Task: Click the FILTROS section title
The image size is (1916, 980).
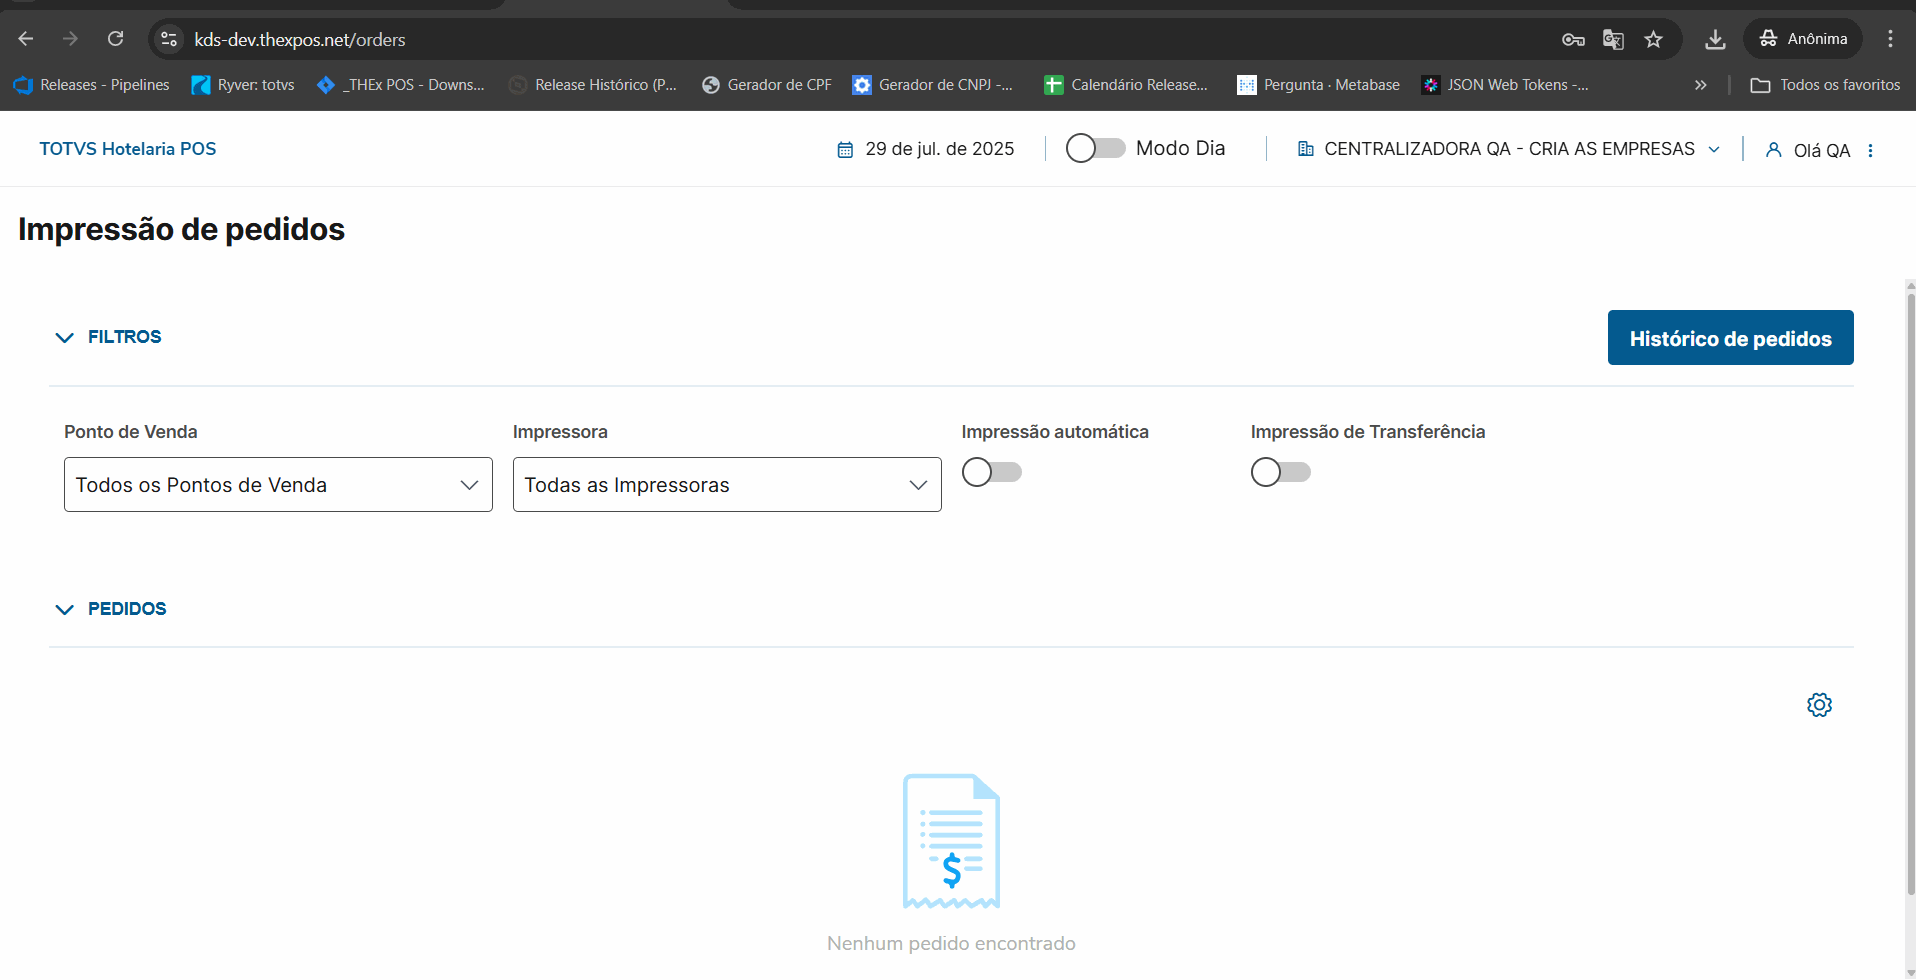Action: [125, 337]
